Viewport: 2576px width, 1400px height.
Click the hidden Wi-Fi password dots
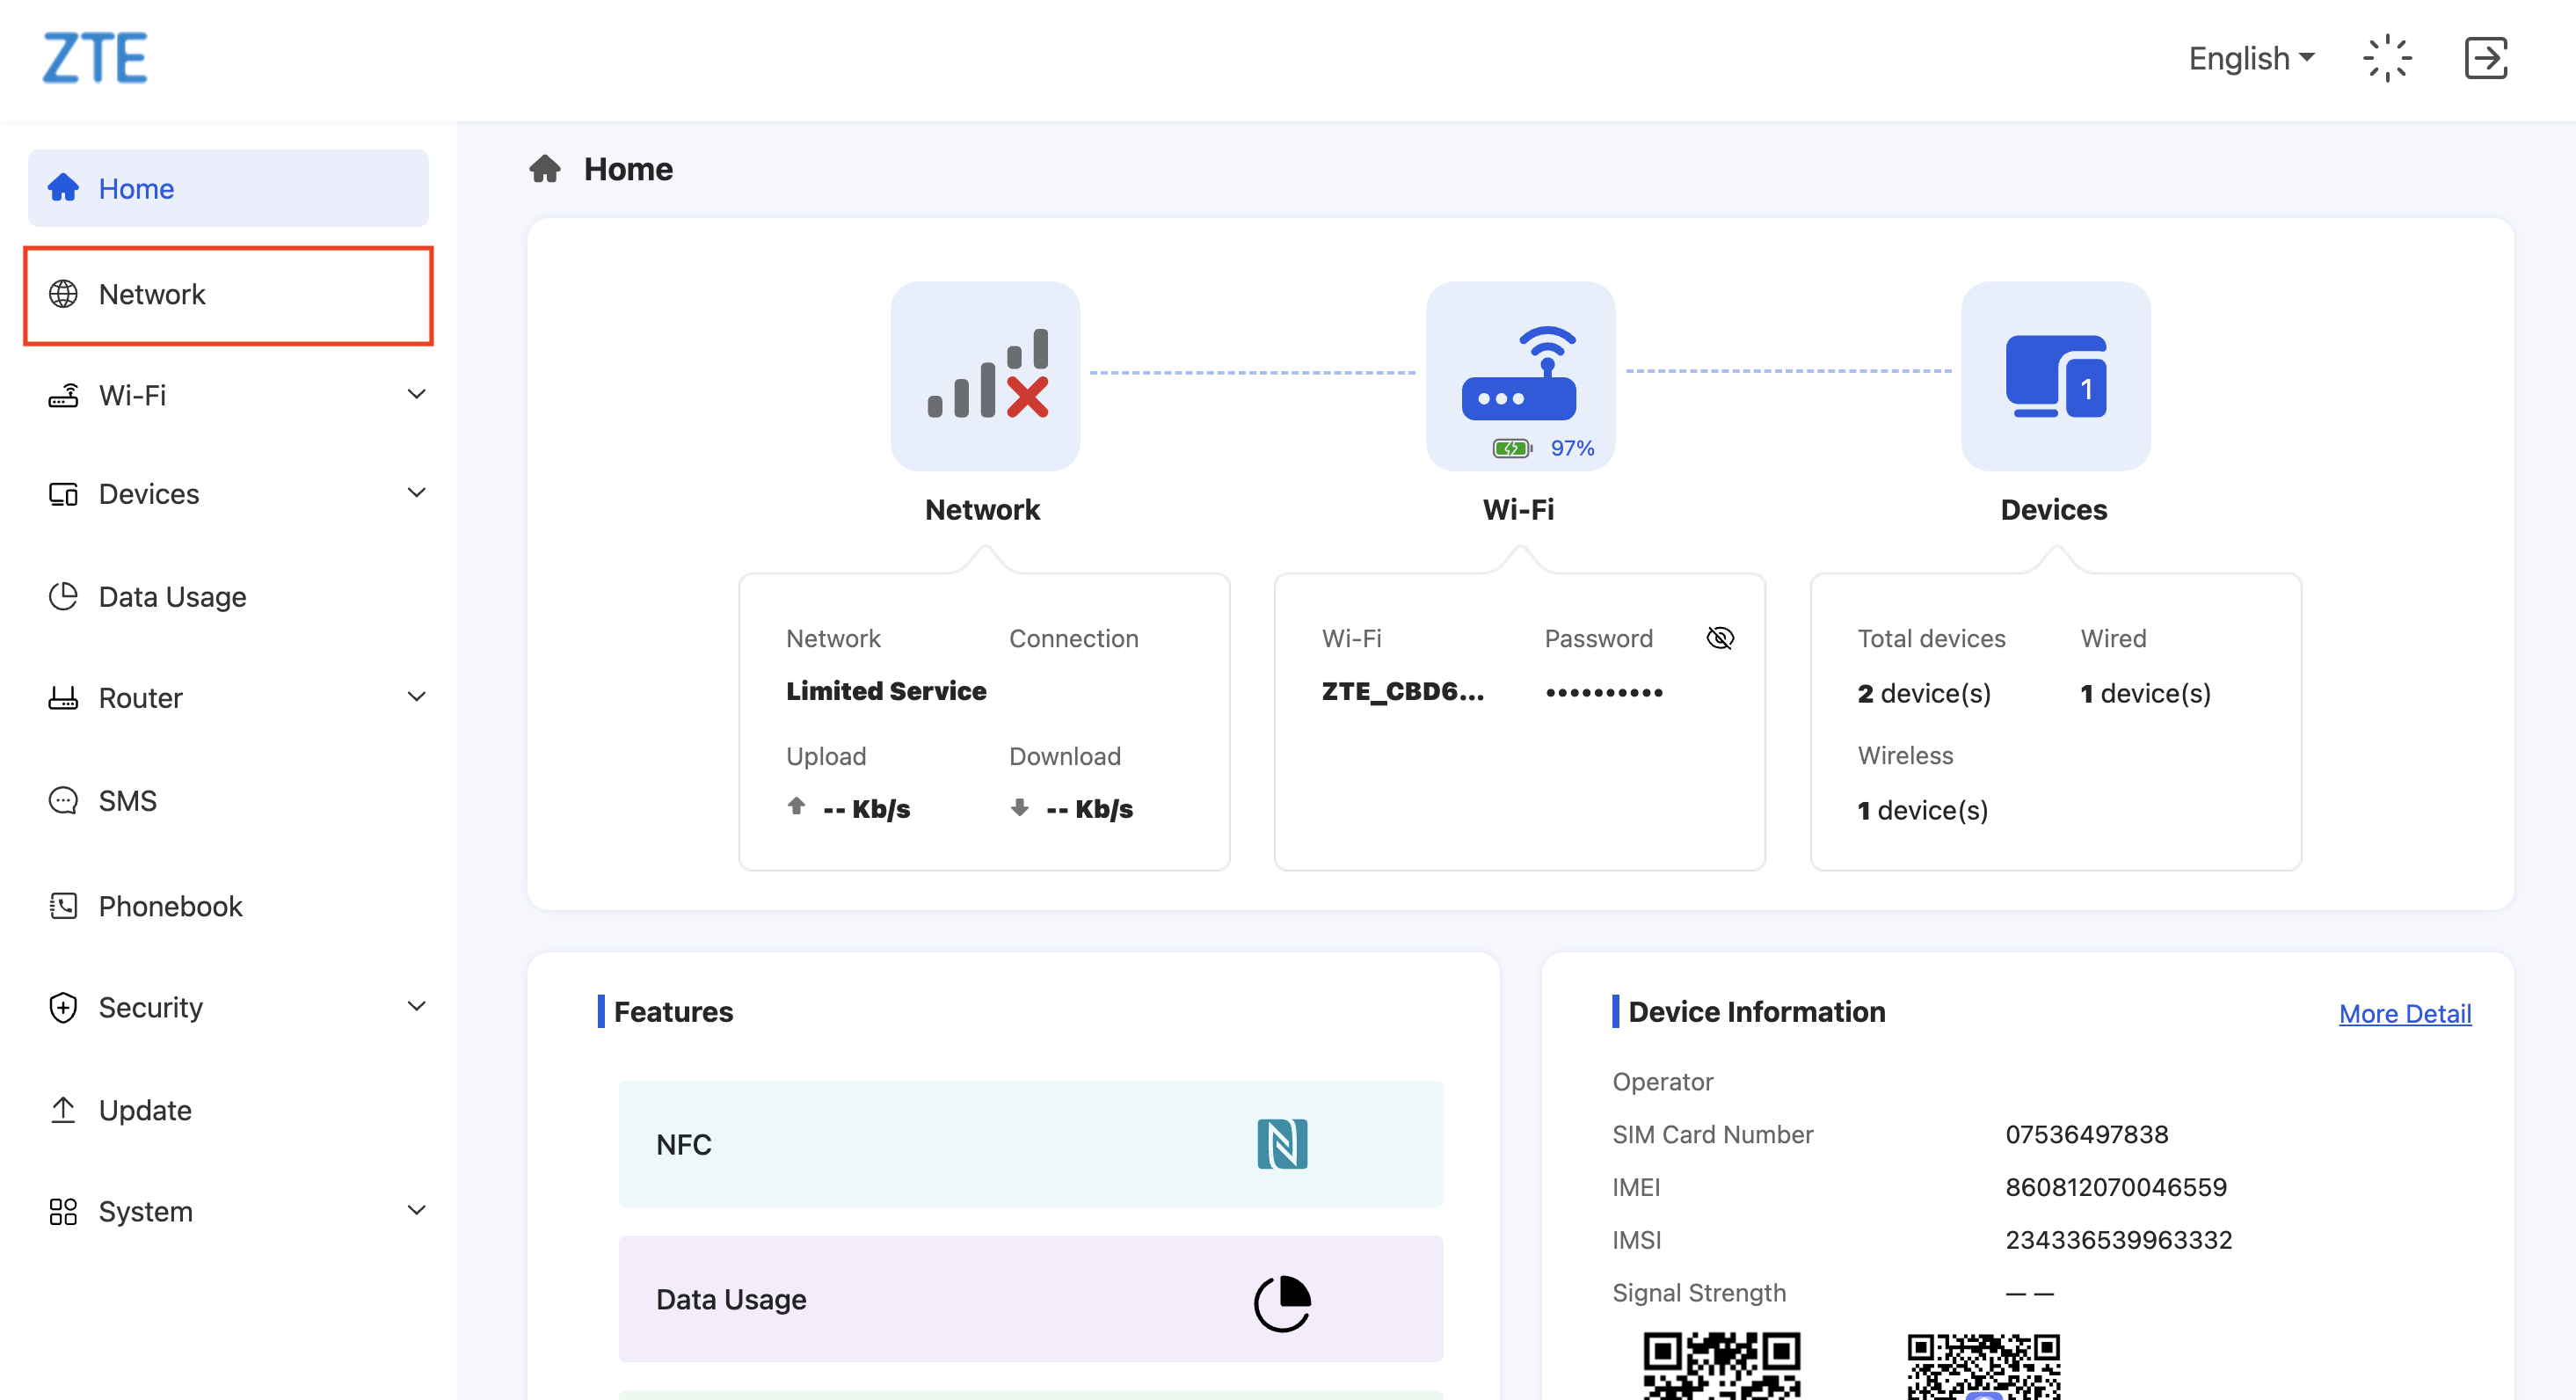(1604, 692)
